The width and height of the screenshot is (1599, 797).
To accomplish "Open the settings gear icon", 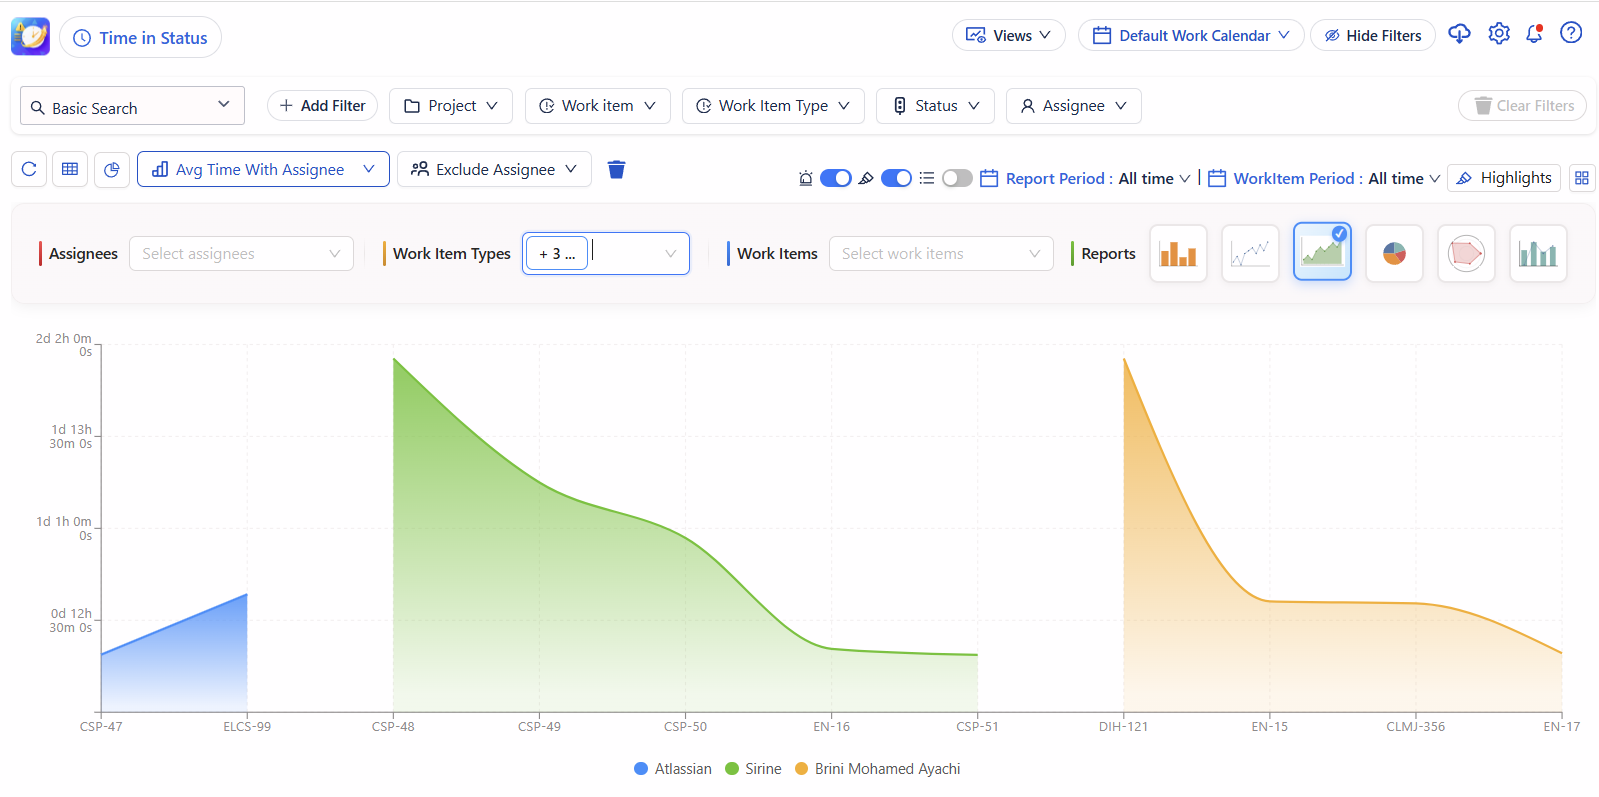I will point(1498,34).
